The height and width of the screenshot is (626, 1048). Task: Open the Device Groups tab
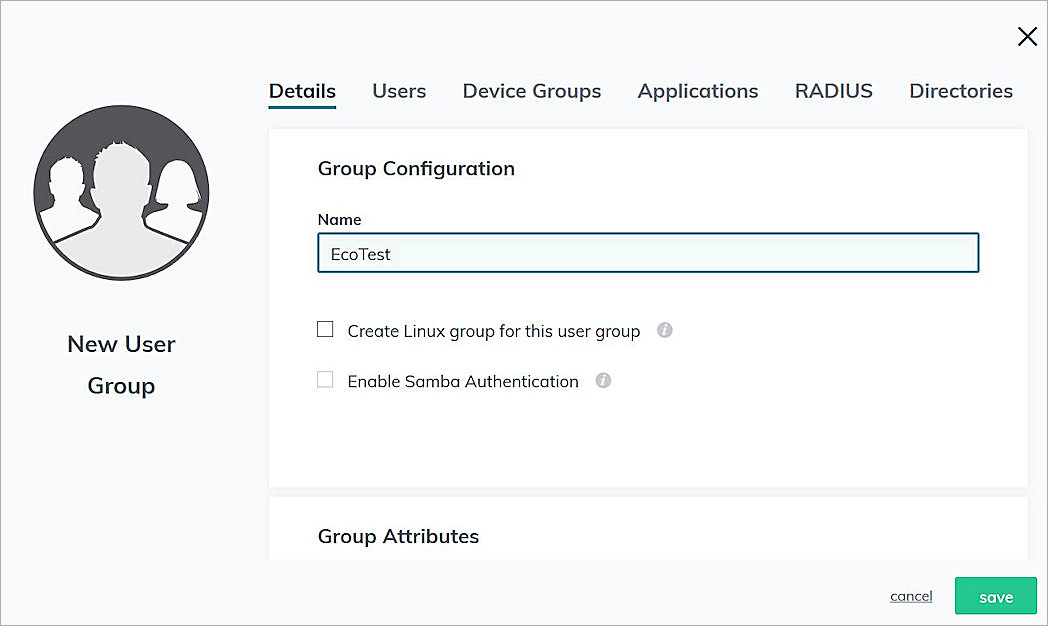[x=531, y=91]
